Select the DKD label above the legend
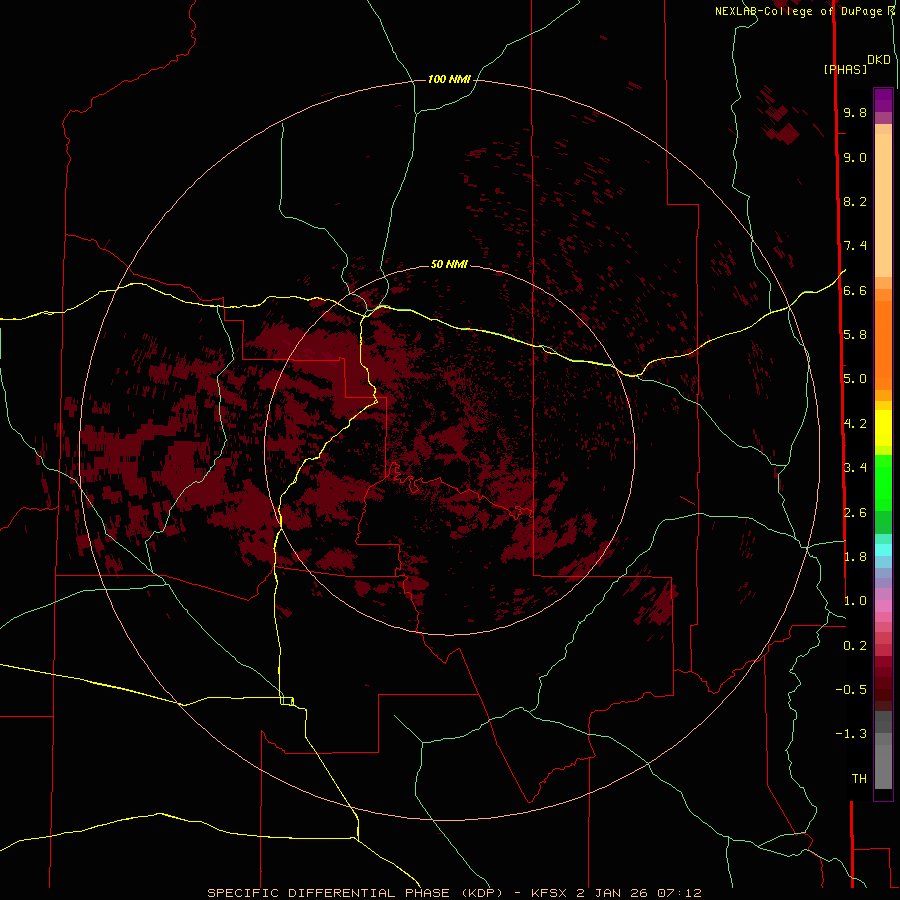This screenshot has height=900, width=900. tap(879, 60)
